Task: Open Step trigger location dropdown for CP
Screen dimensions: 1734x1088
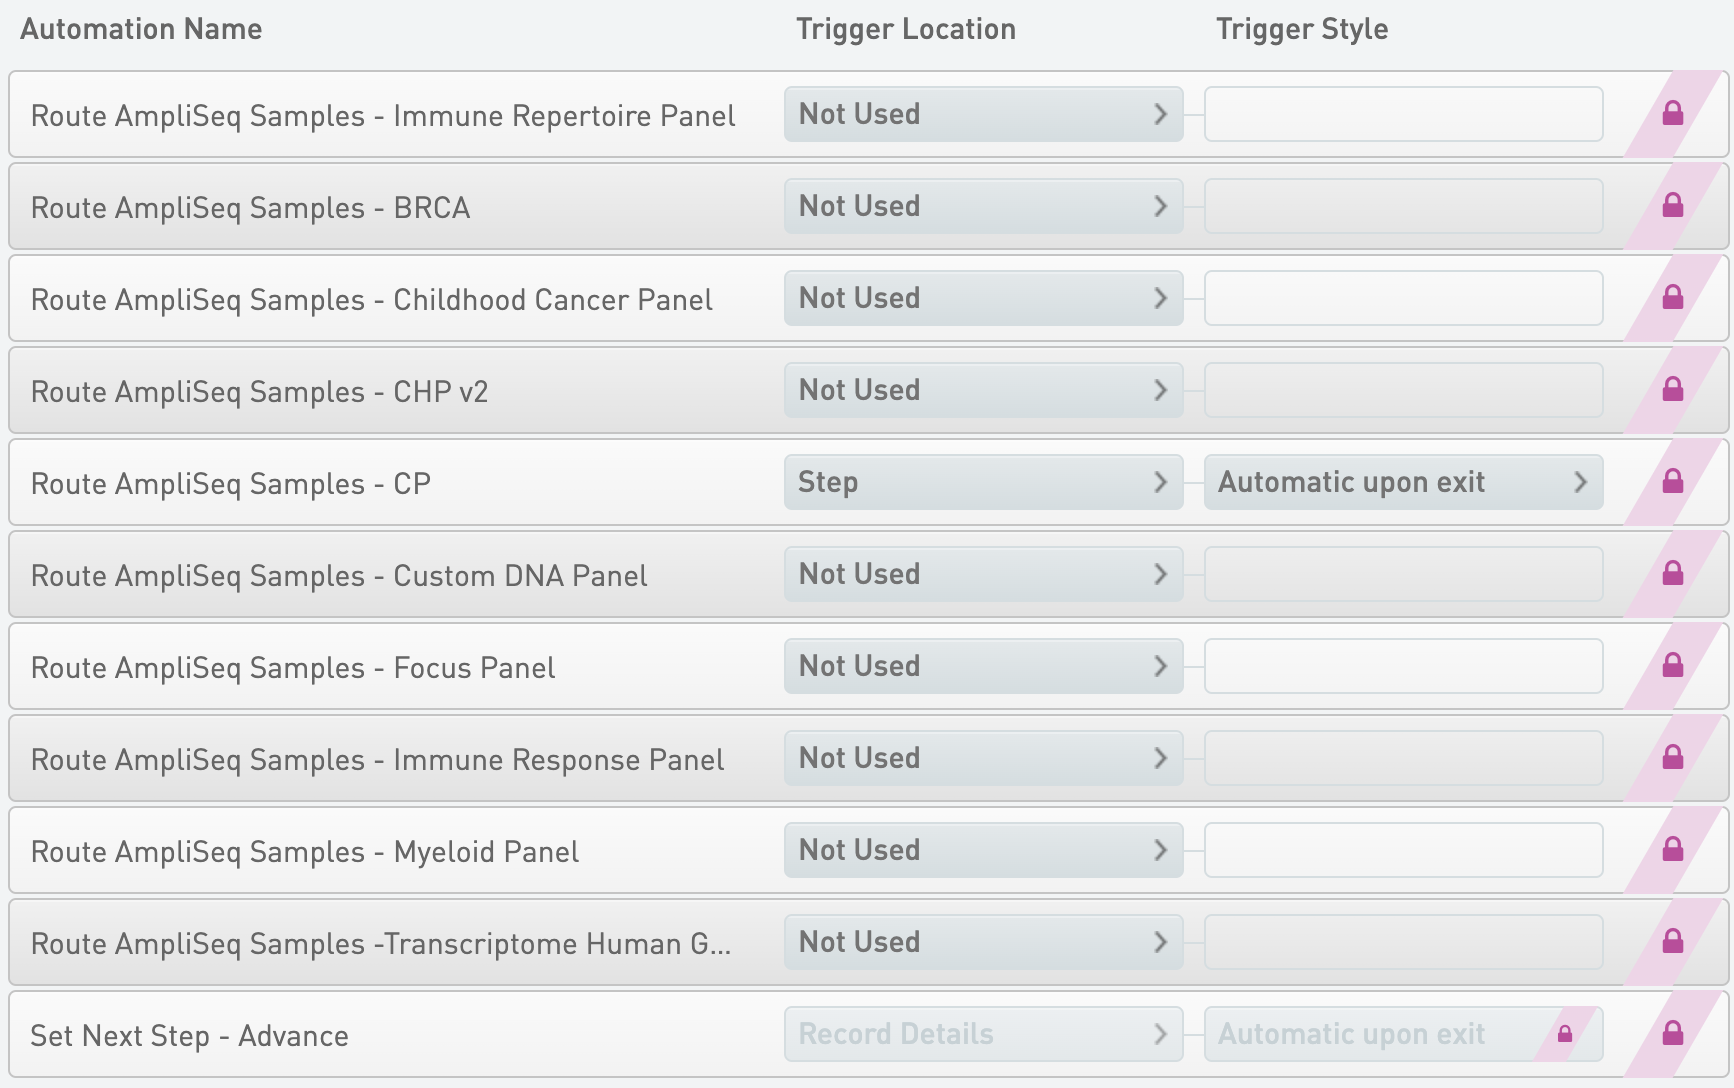Action: tap(983, 482)
